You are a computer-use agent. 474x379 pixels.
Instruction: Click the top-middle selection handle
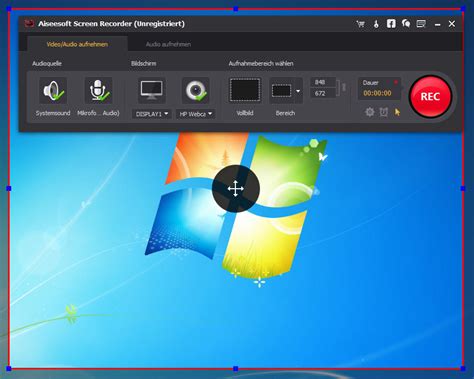click(236, 9)
